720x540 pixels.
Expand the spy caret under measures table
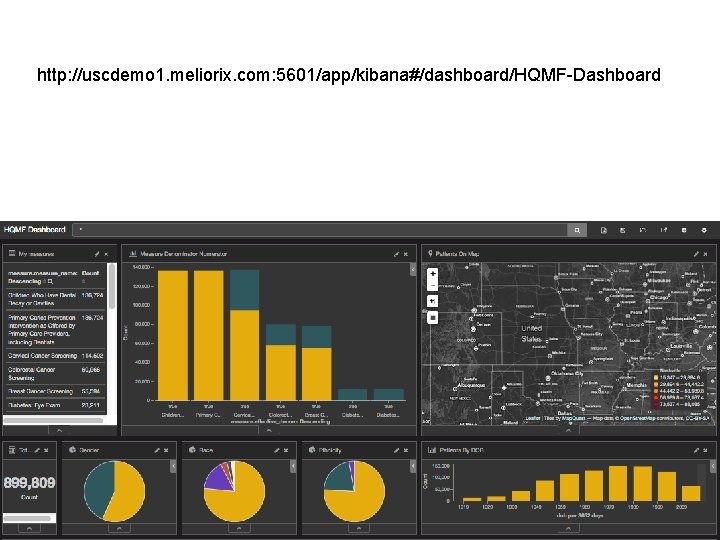tap(59, 431)
